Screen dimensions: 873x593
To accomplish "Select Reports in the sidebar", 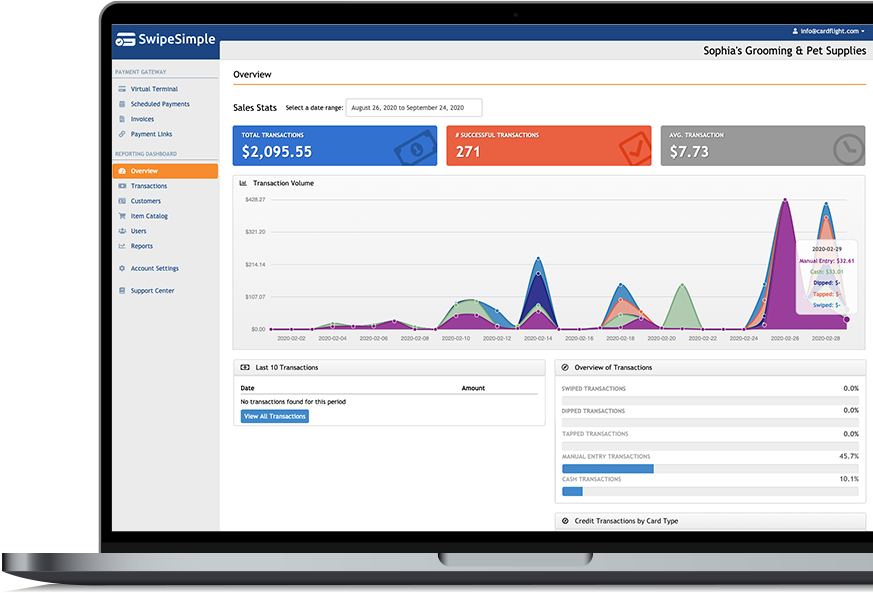I will click(x=141, y=246).
